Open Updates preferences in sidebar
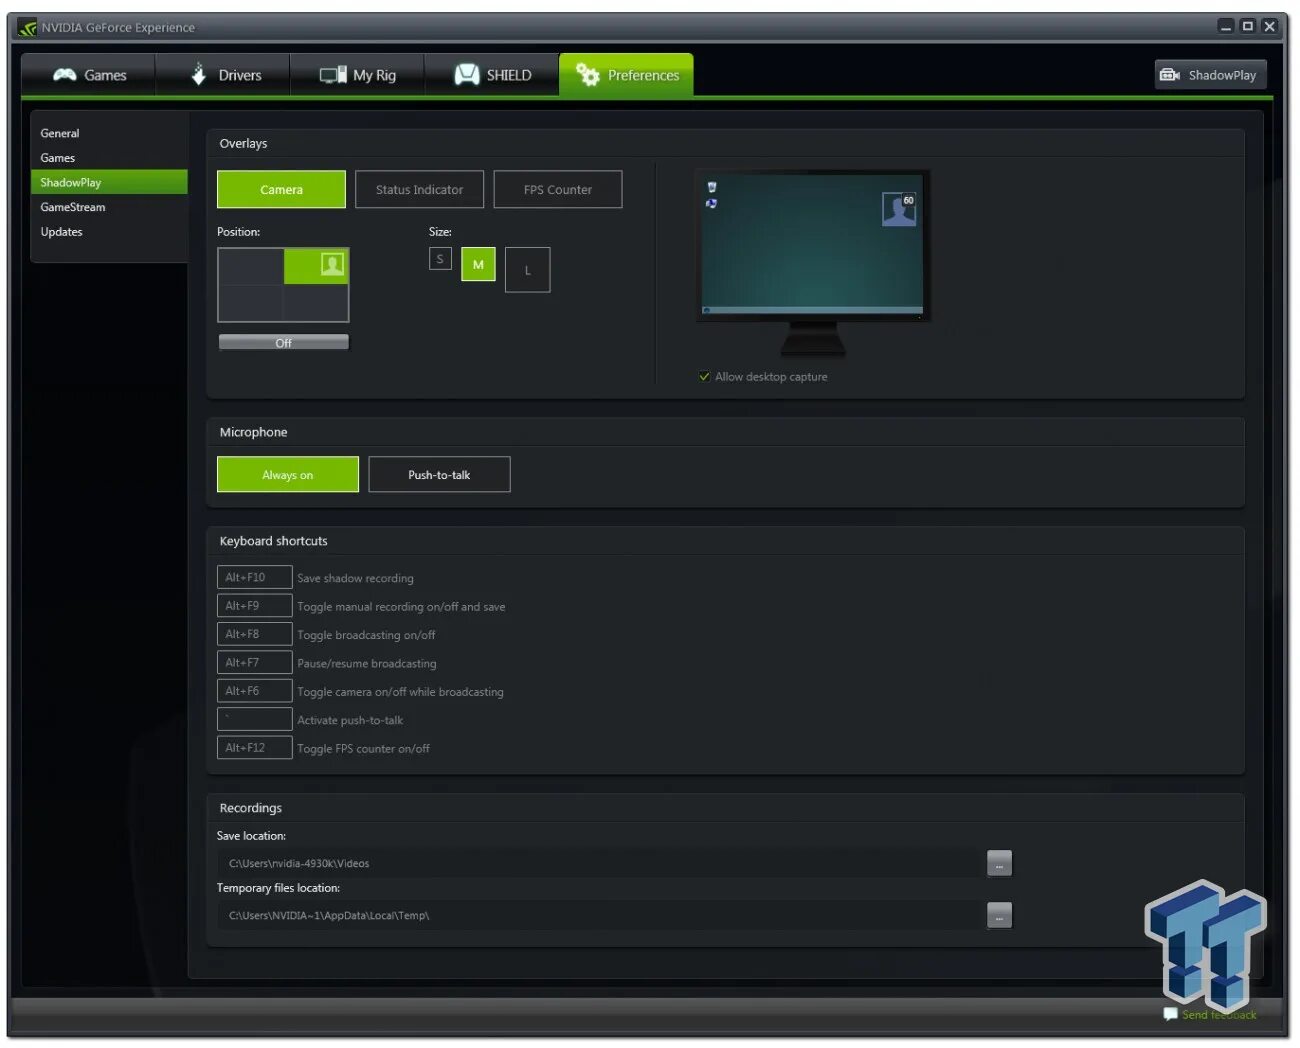The height and width of the screenshot is (1048, 1300). [62, 232]
